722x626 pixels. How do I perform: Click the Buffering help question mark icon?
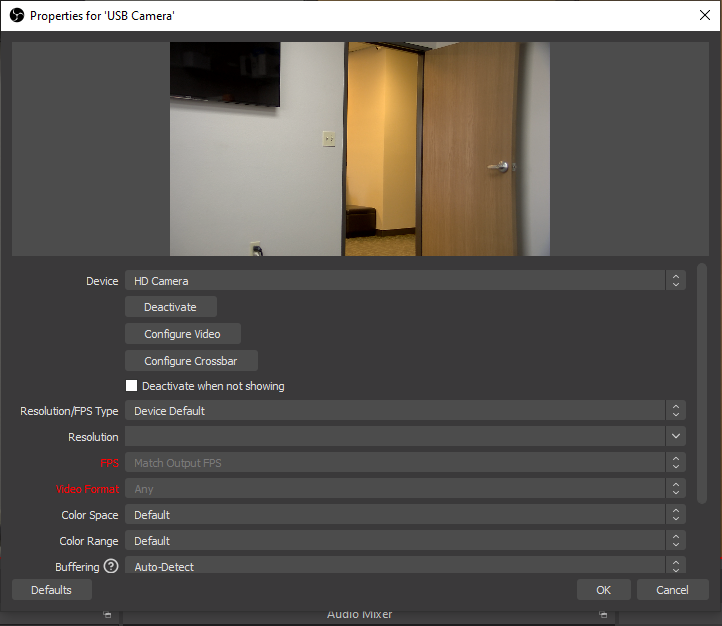coord(111,567)
